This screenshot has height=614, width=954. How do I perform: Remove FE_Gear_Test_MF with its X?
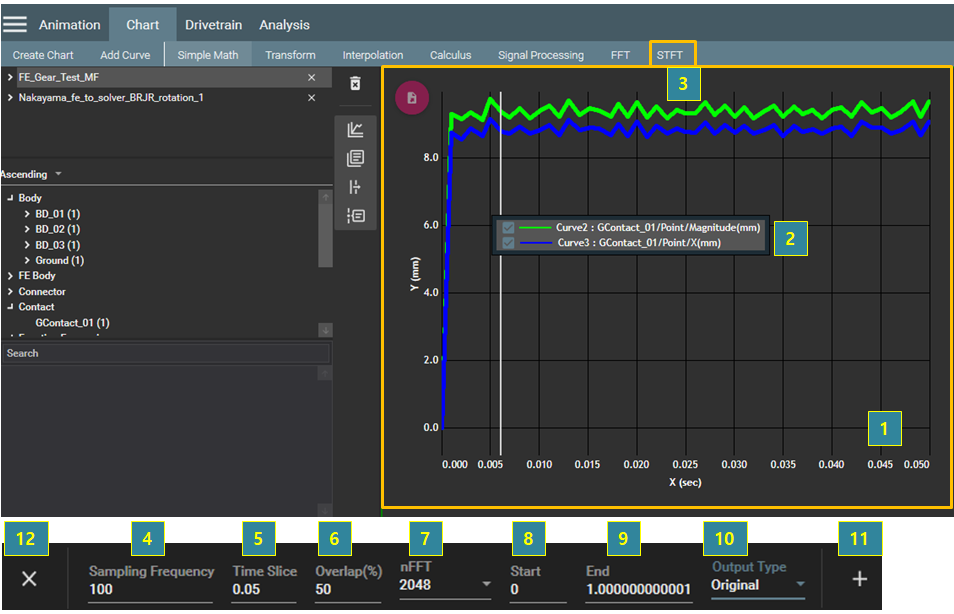(312, 77)
